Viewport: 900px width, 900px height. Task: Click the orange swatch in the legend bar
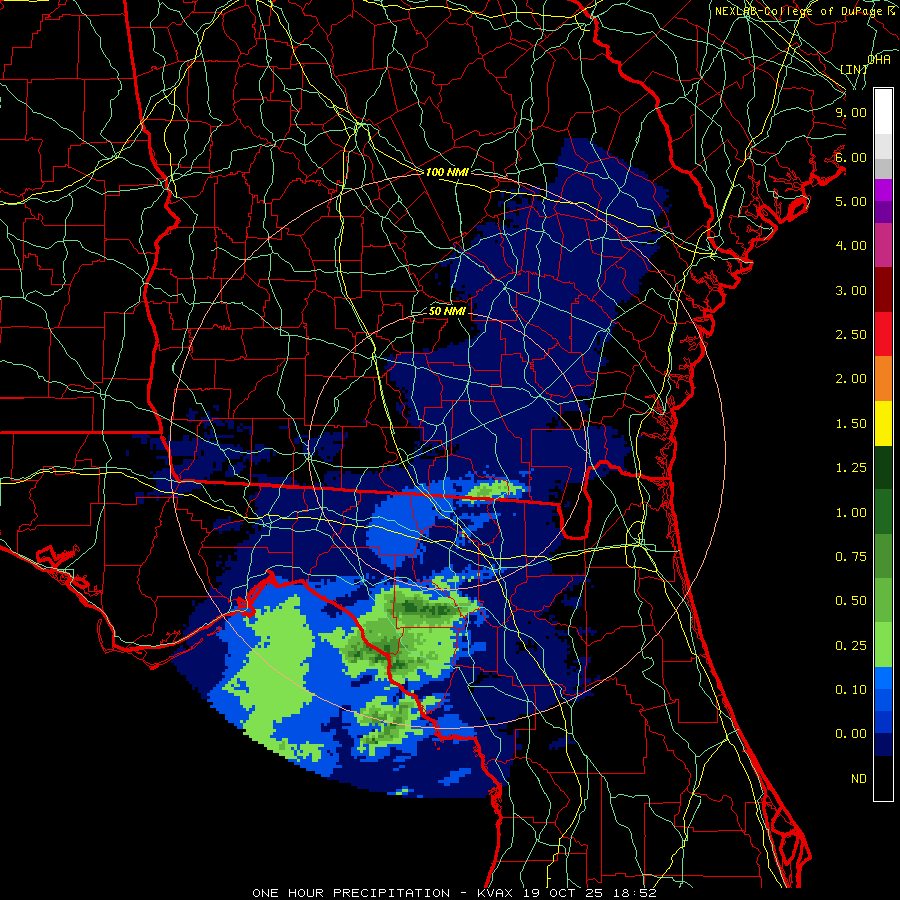tap(883, 379)
